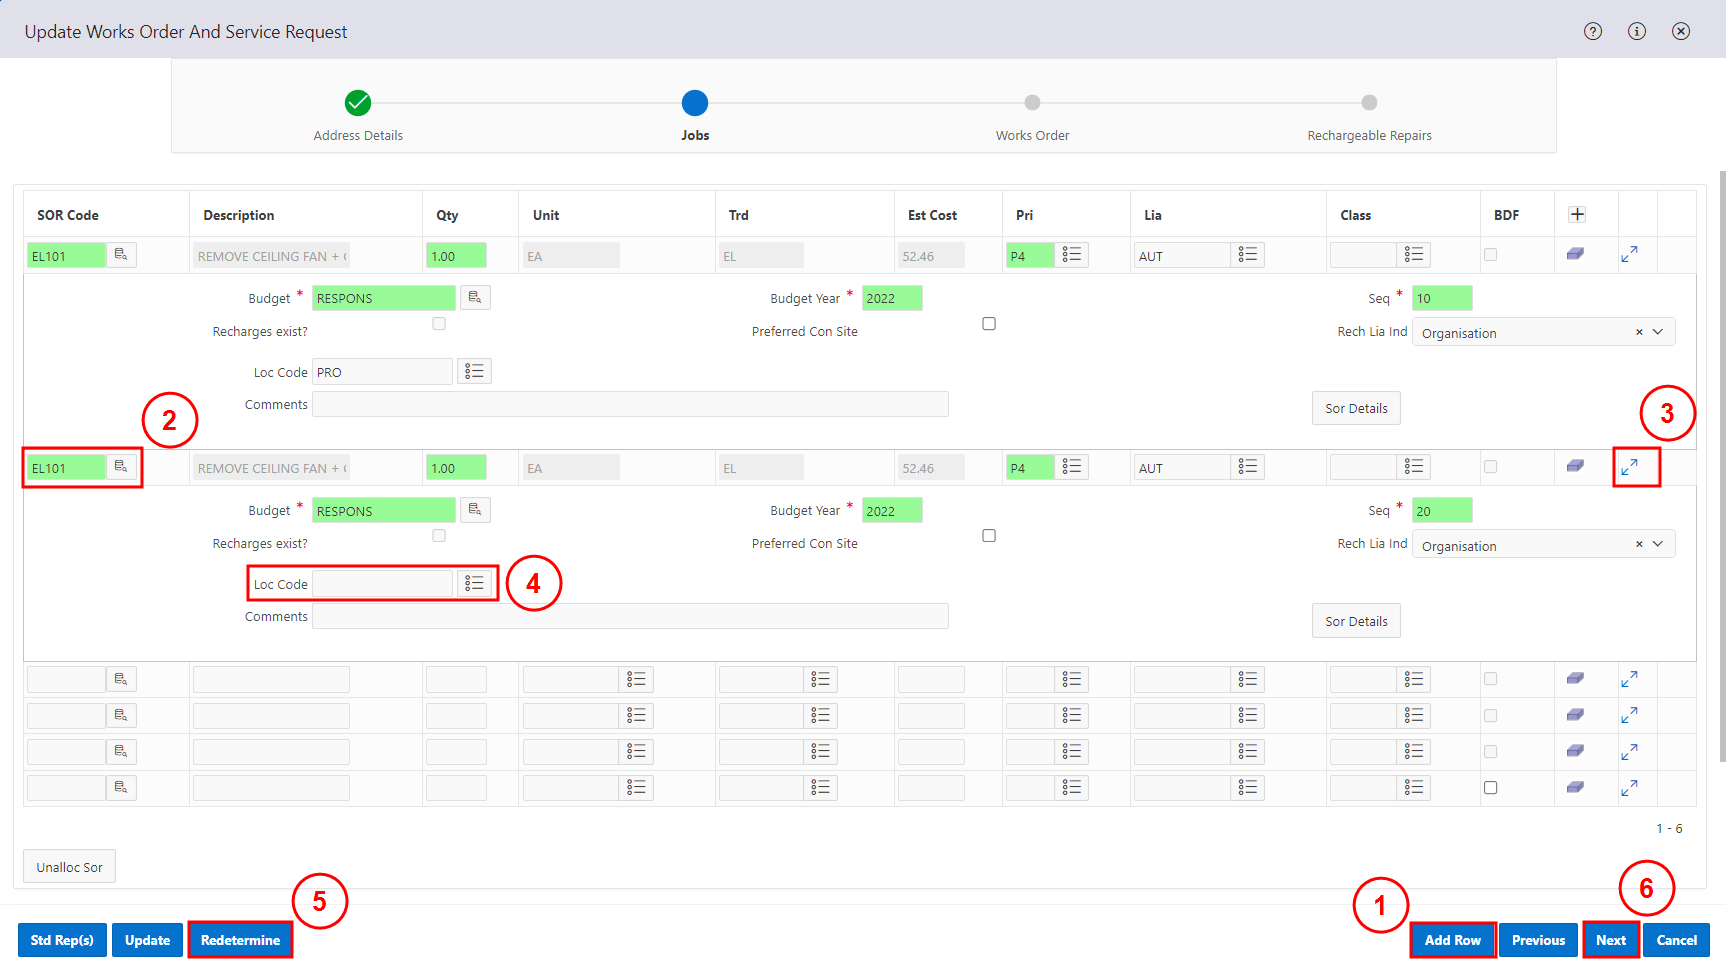Open Budget lookup icon for Seq 10 row
Screen dimensions: 1726x970
pos(475,297)
